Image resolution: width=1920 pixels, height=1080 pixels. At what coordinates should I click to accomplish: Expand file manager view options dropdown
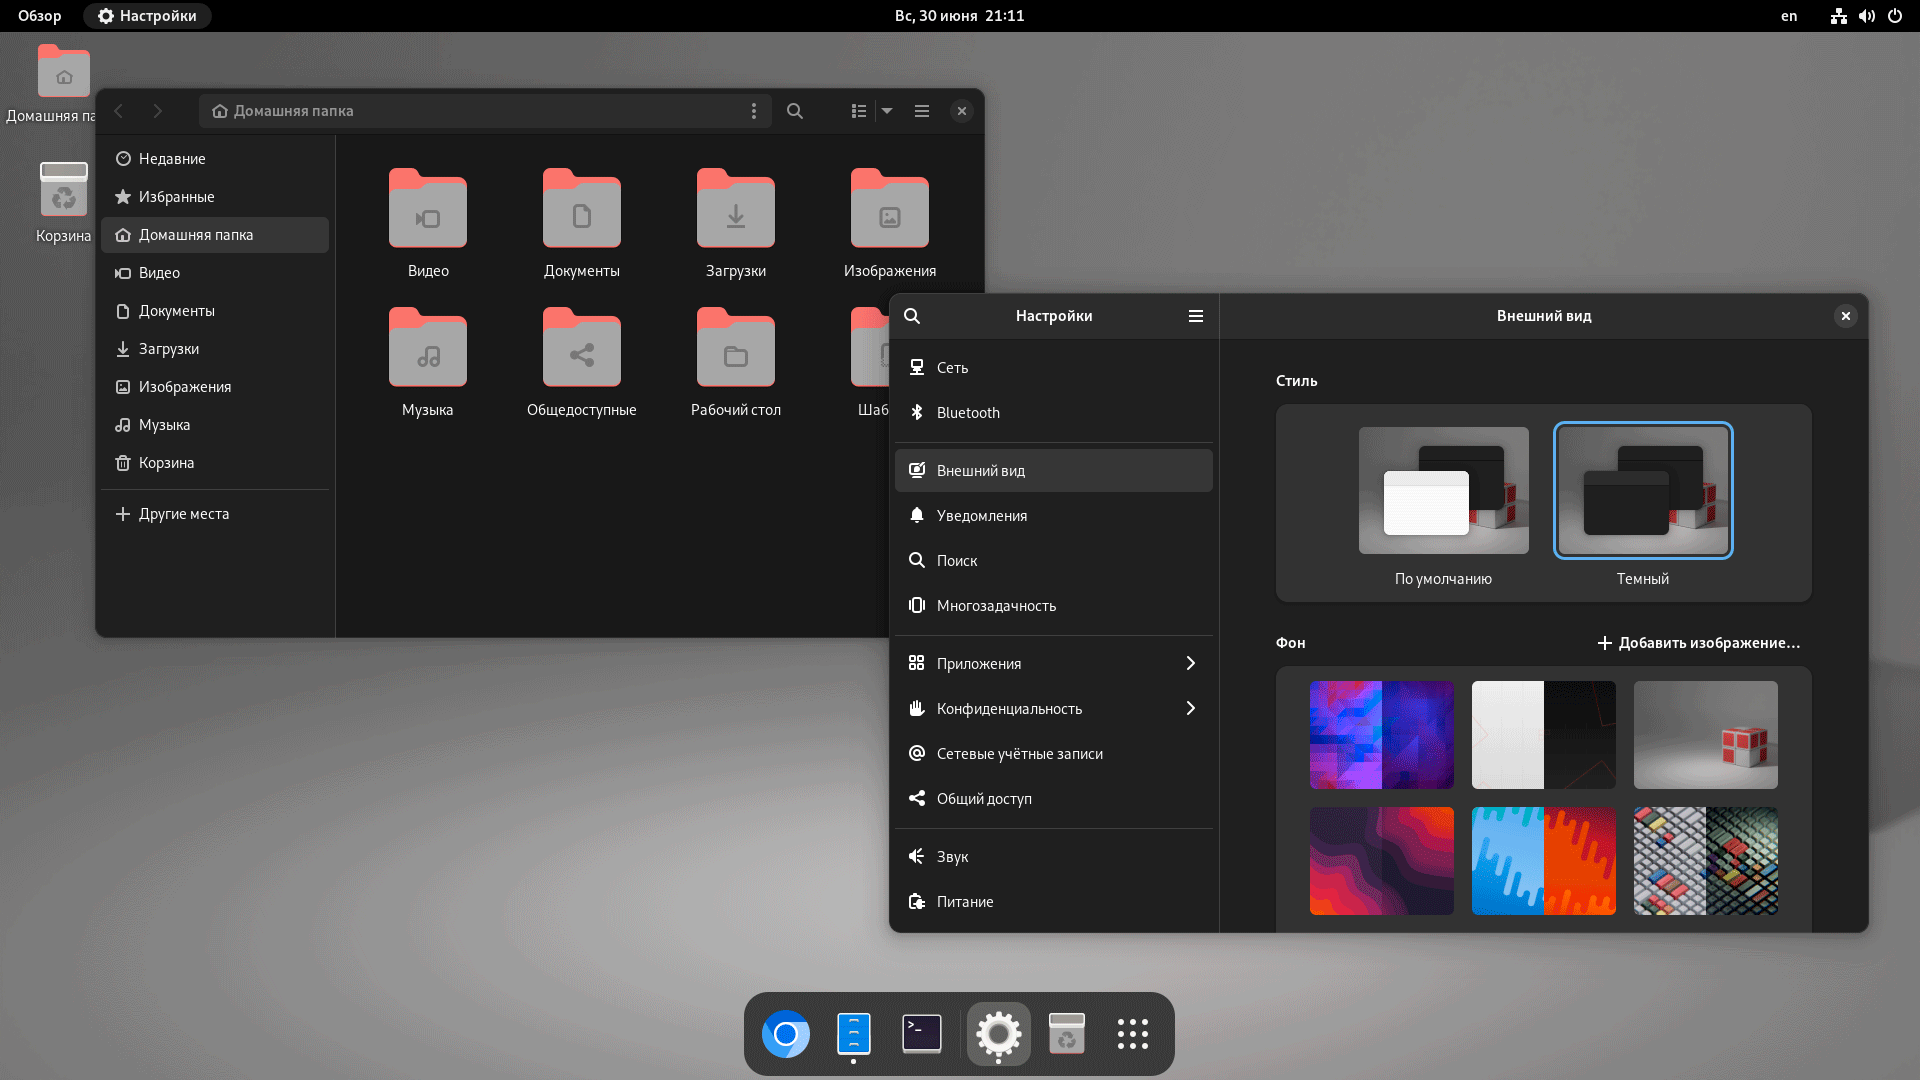pos(886,109)
